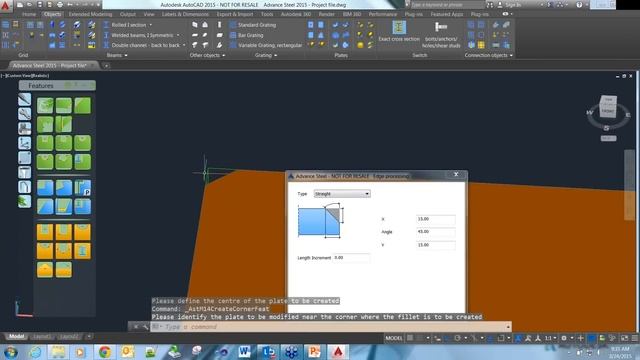Click the first green plate feature icon

click(x=45, y=105)
